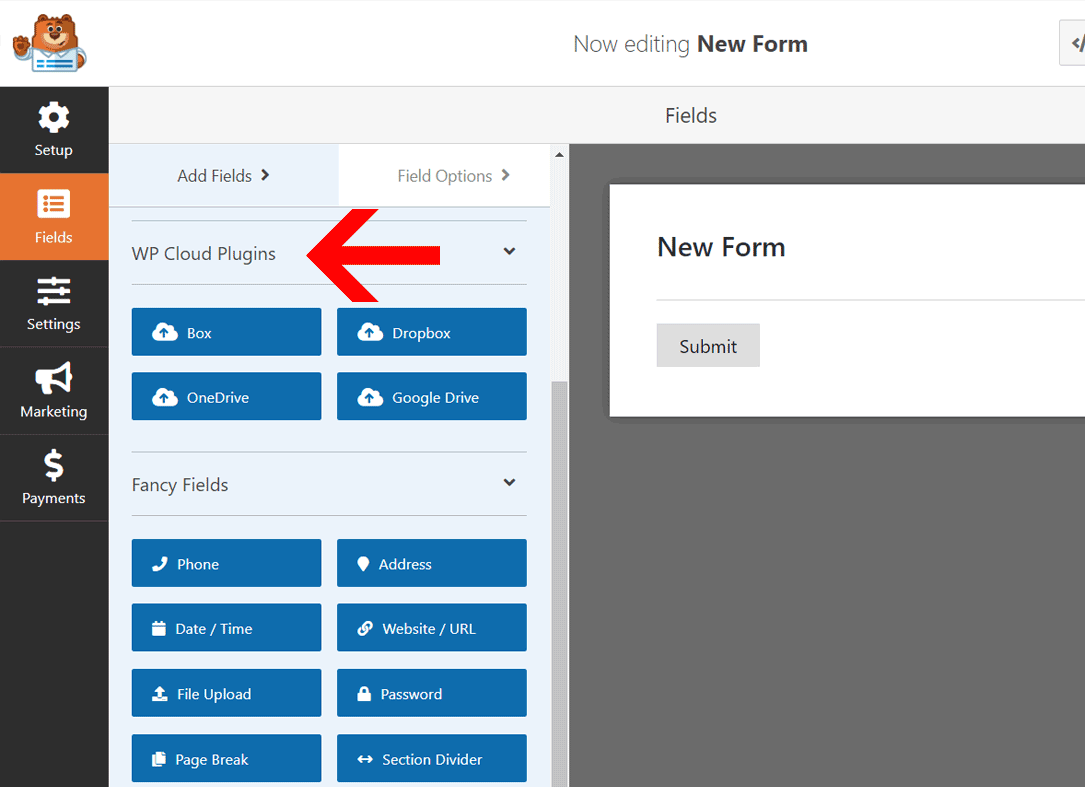Click the upload tray icon on File Upload
The width and height of the screenshot is (1085, 787).
pos(160,693)
